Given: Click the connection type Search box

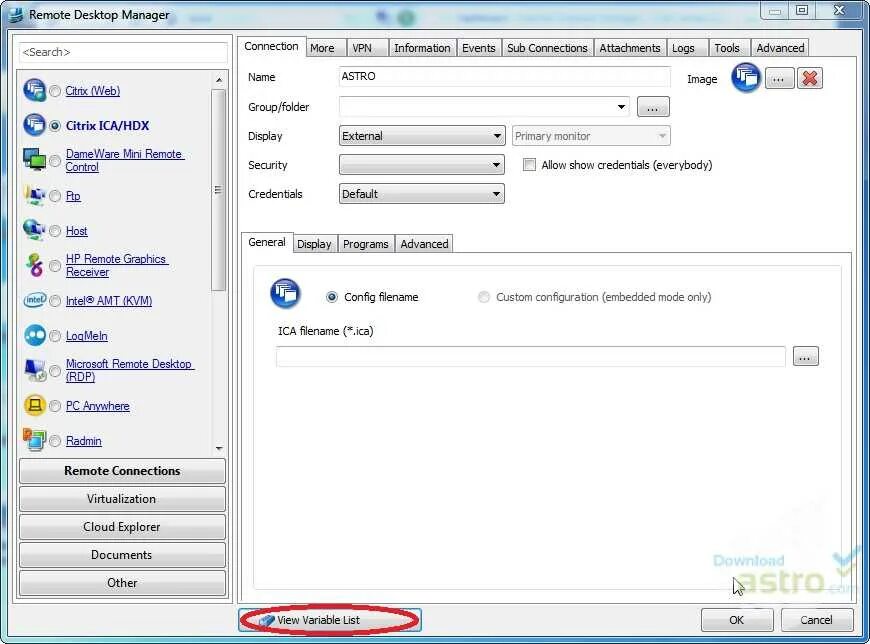Looking at the screenshot, I should point(123,52).
